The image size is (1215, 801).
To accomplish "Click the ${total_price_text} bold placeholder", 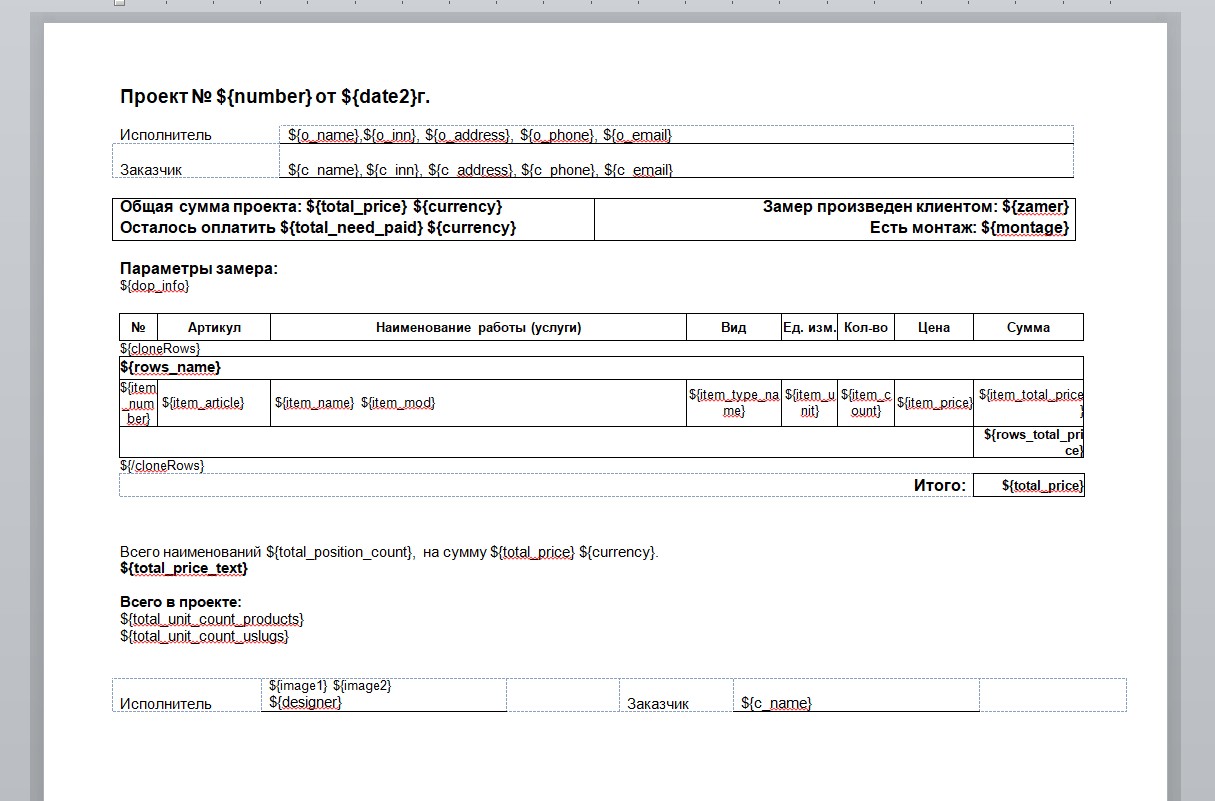I will coord(184,569).
